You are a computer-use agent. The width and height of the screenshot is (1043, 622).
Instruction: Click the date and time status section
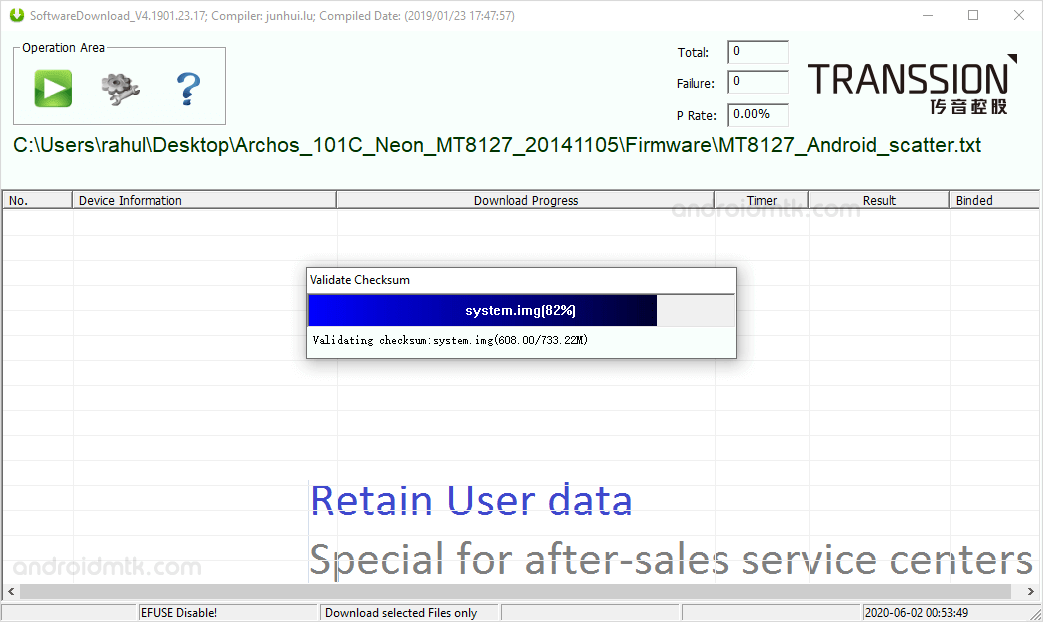(916, 611)
